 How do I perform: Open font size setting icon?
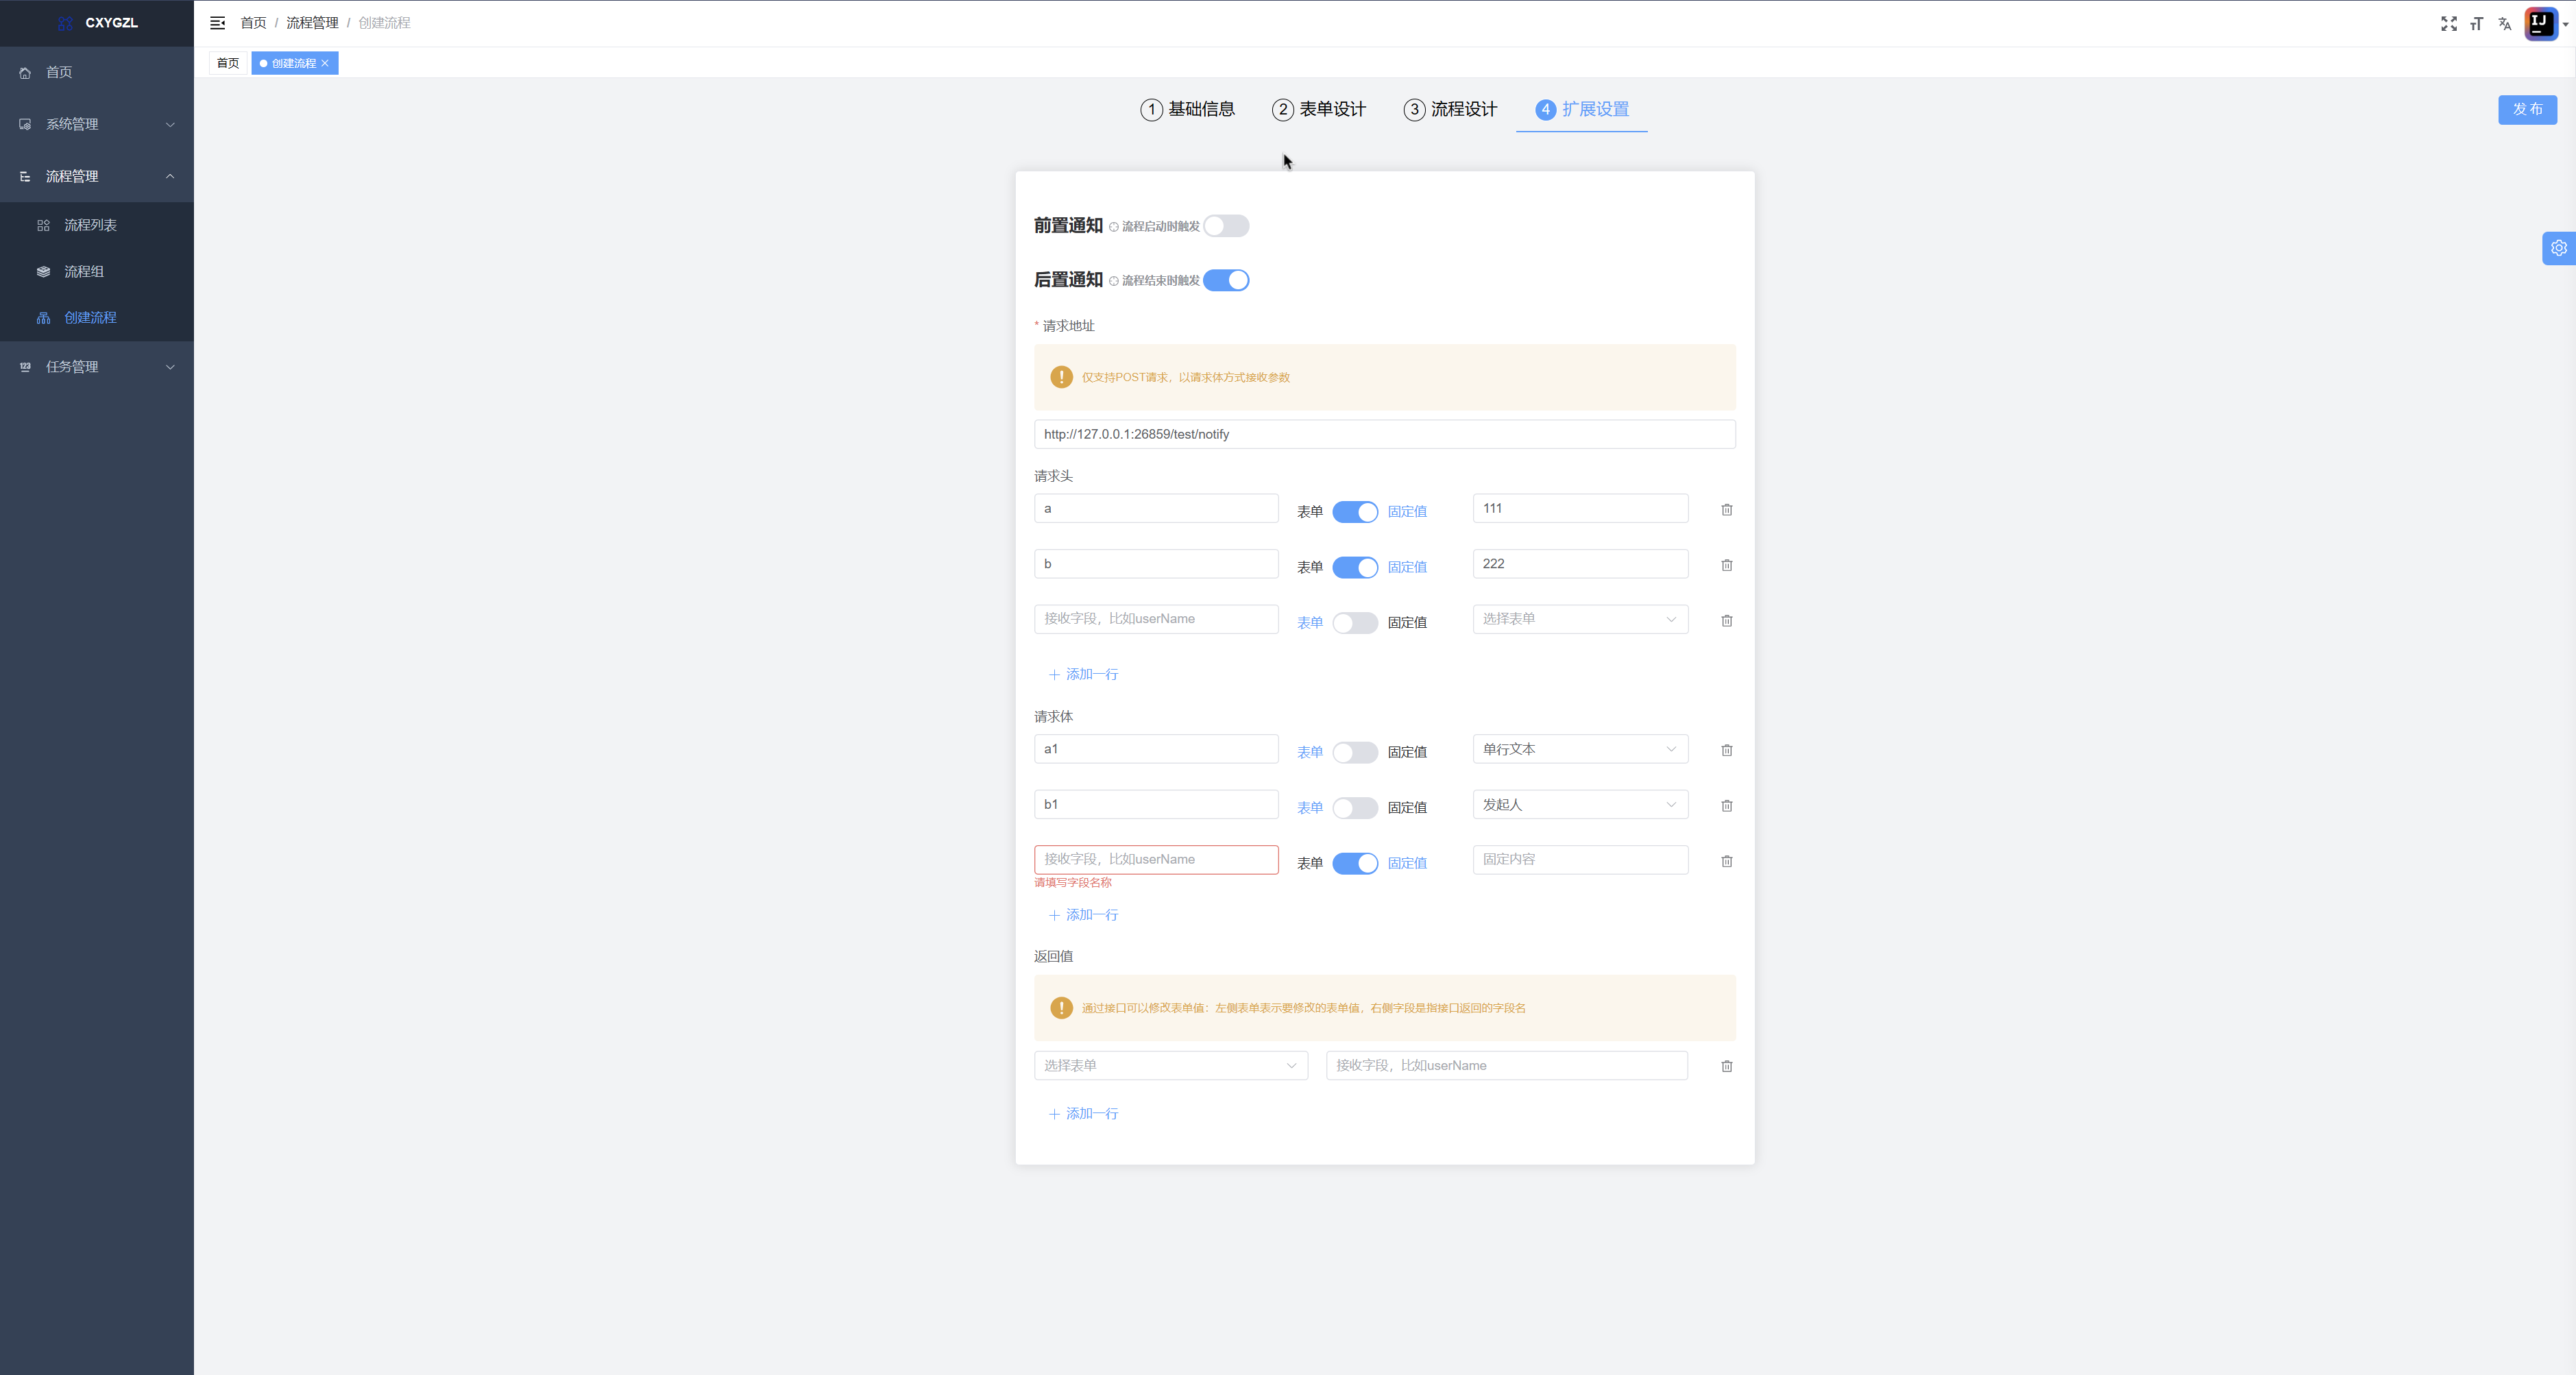point(2477,23)
